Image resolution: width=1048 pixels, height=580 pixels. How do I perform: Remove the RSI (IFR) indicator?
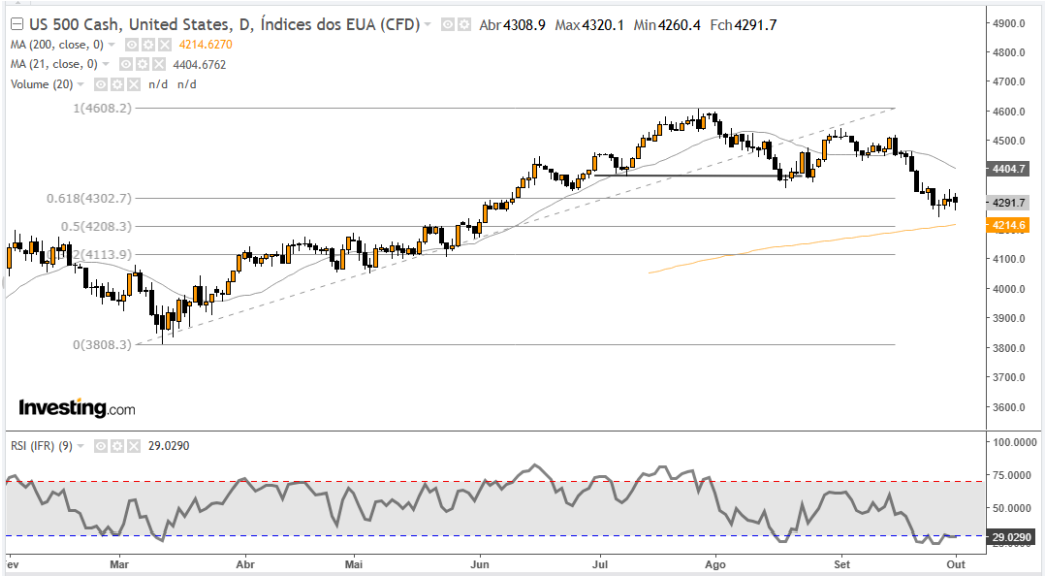point(132,445)
